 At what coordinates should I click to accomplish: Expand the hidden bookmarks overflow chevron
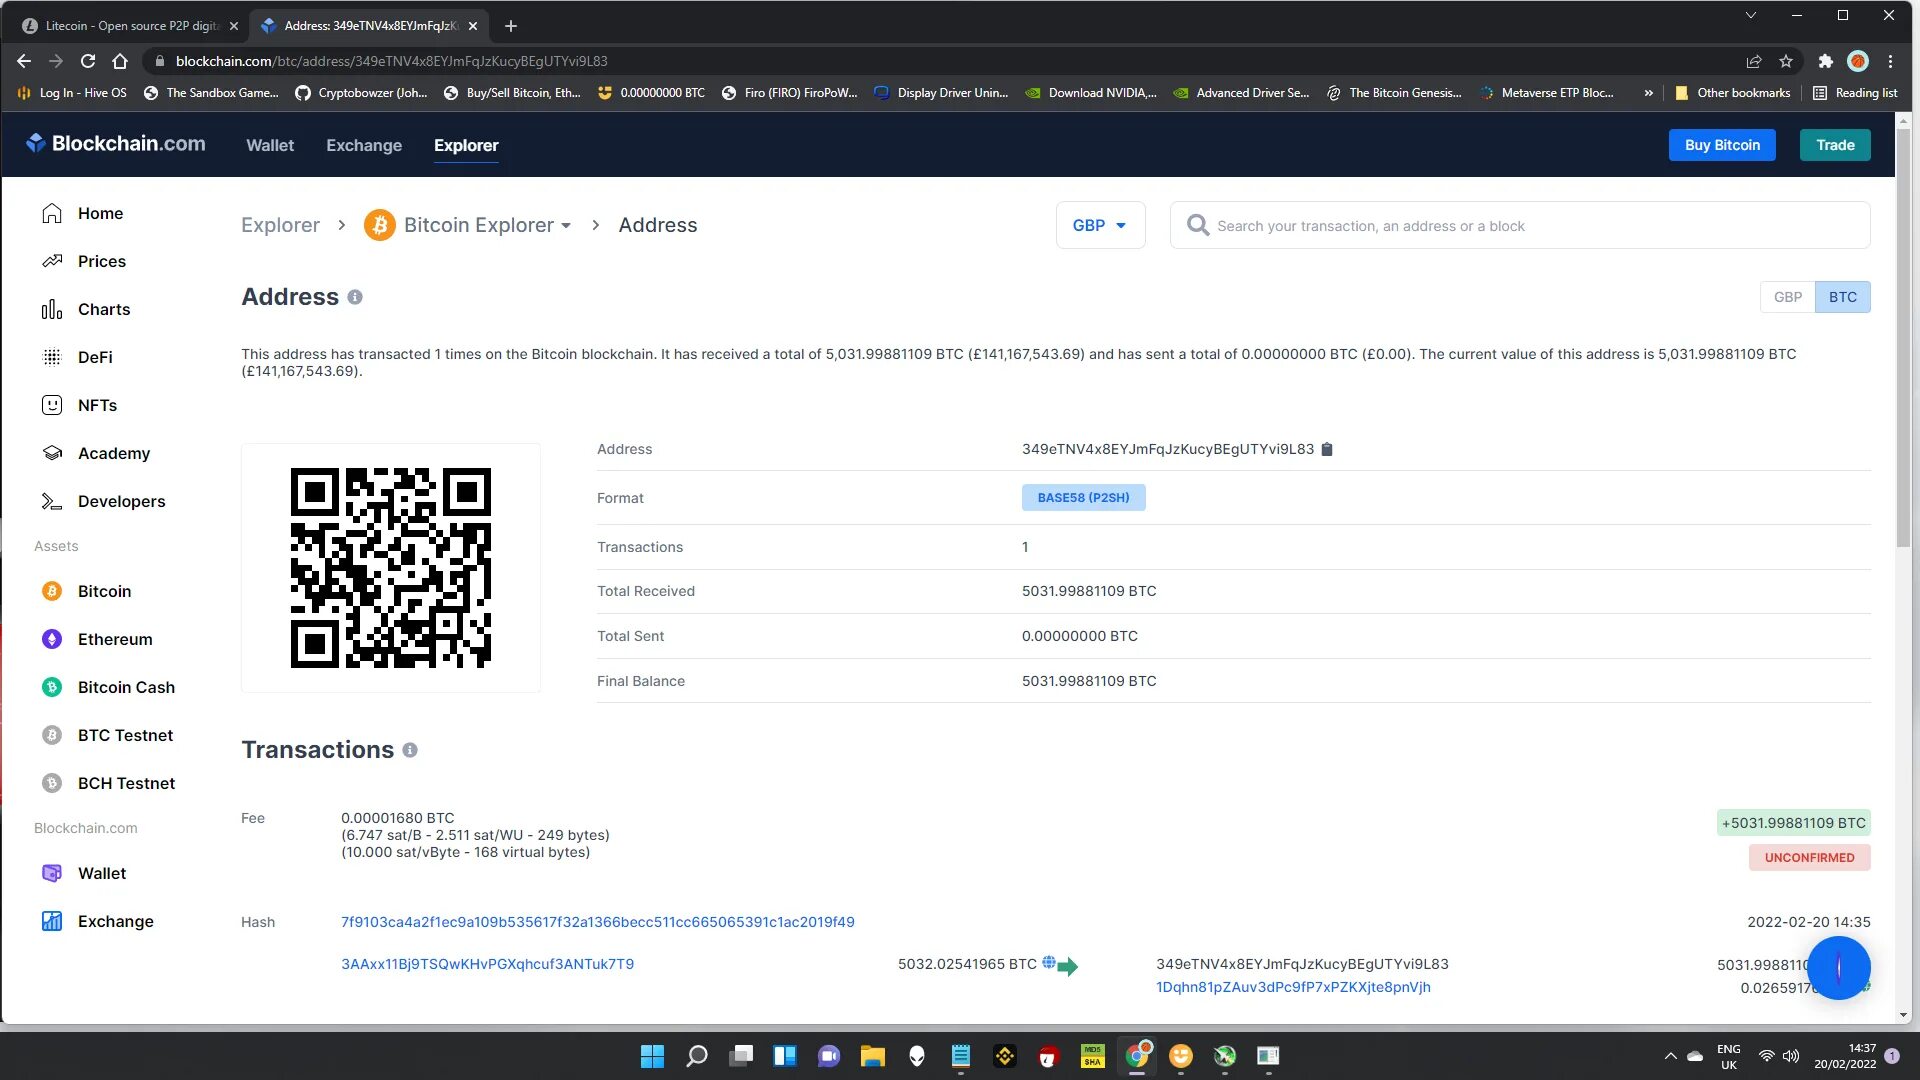[1648, 93]
